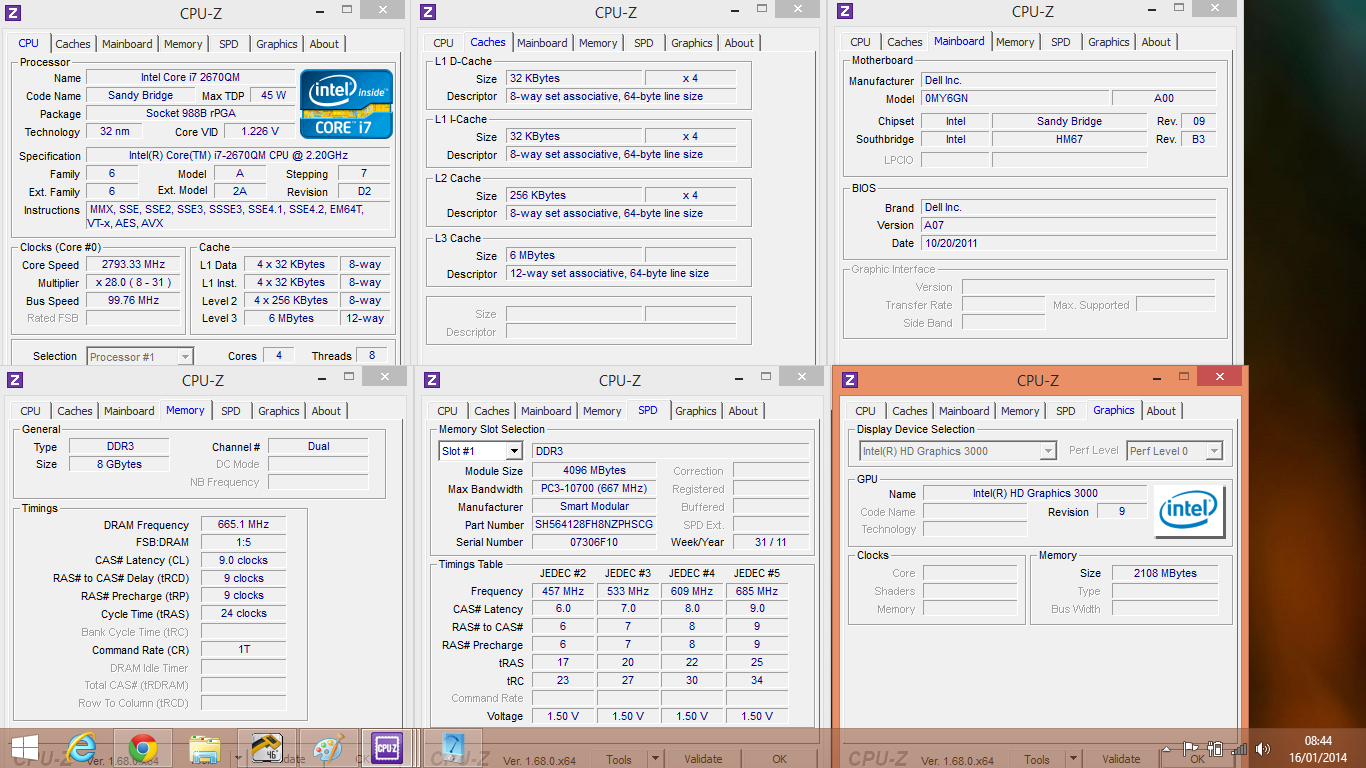Click the Week/Year value 31 / 11
The image size is (1366, 768).
tap(771, 542)
